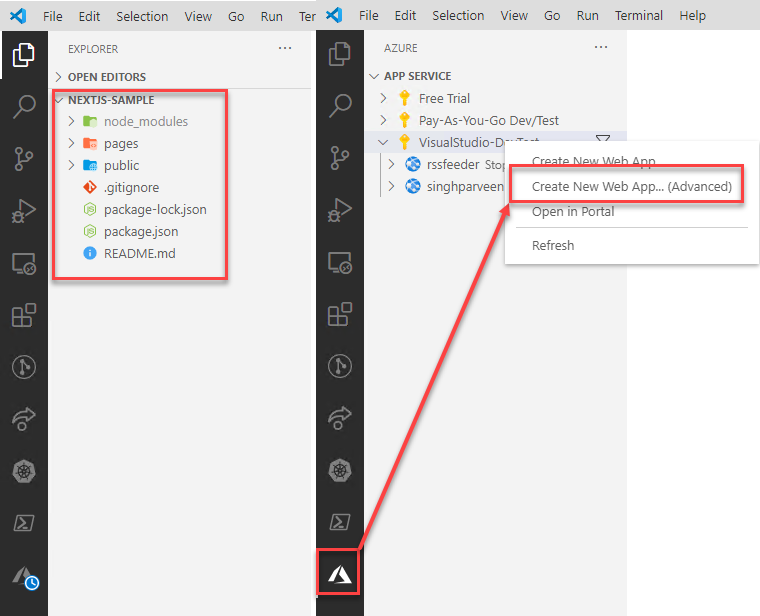Screen dimensions: 760x616
Task: Open File menu in right window
Action: click(368, 16)
